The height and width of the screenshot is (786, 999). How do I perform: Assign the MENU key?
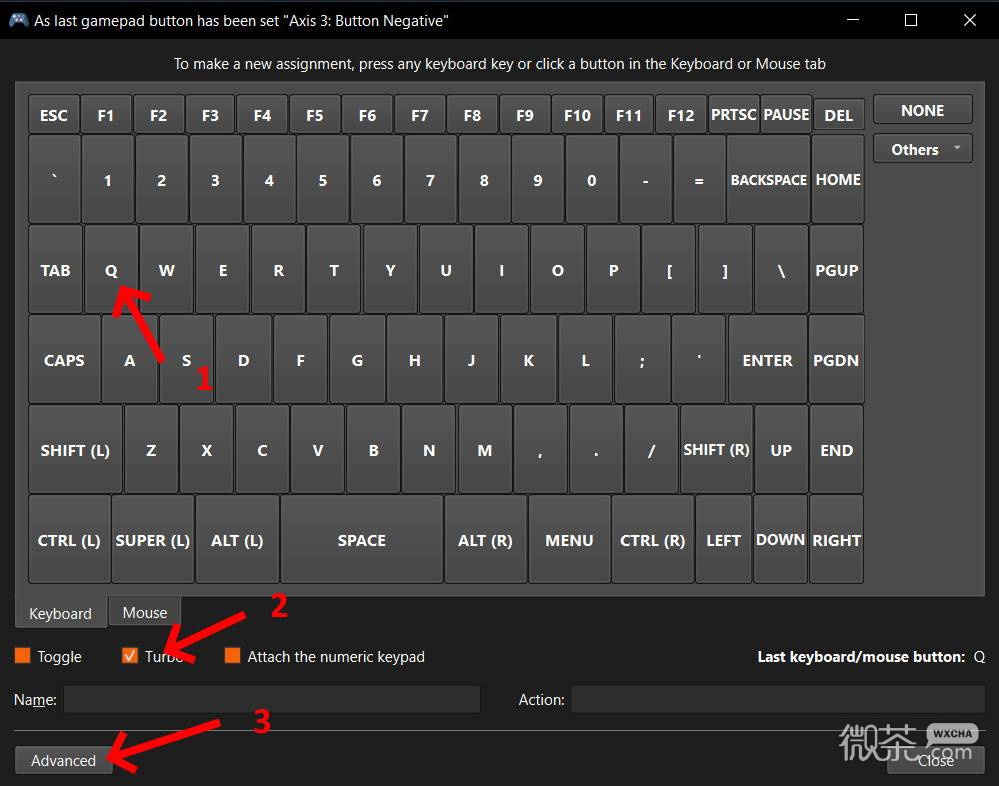click(x=570, y=539)
